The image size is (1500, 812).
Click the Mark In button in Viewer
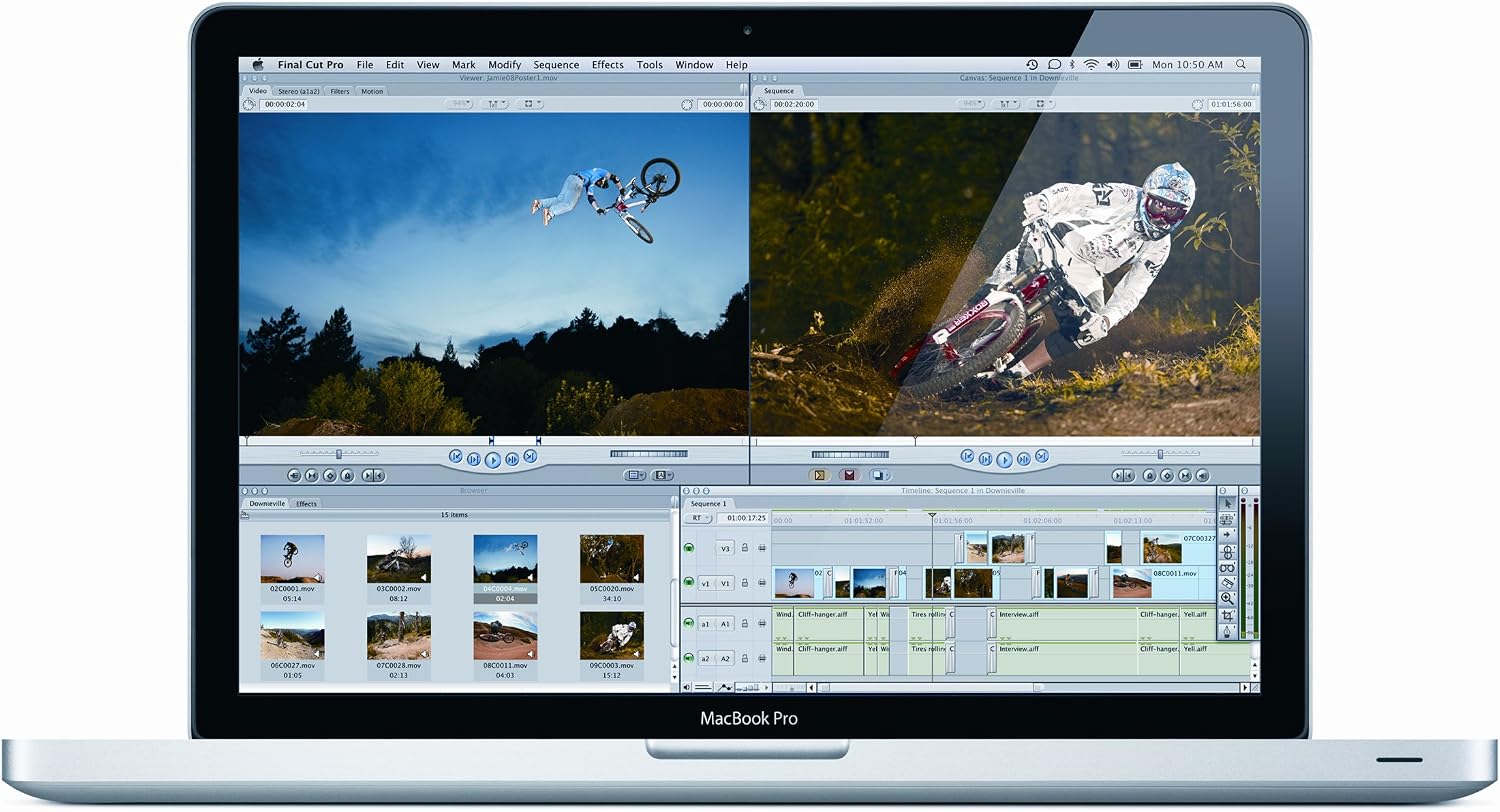(x=368, y=475)
